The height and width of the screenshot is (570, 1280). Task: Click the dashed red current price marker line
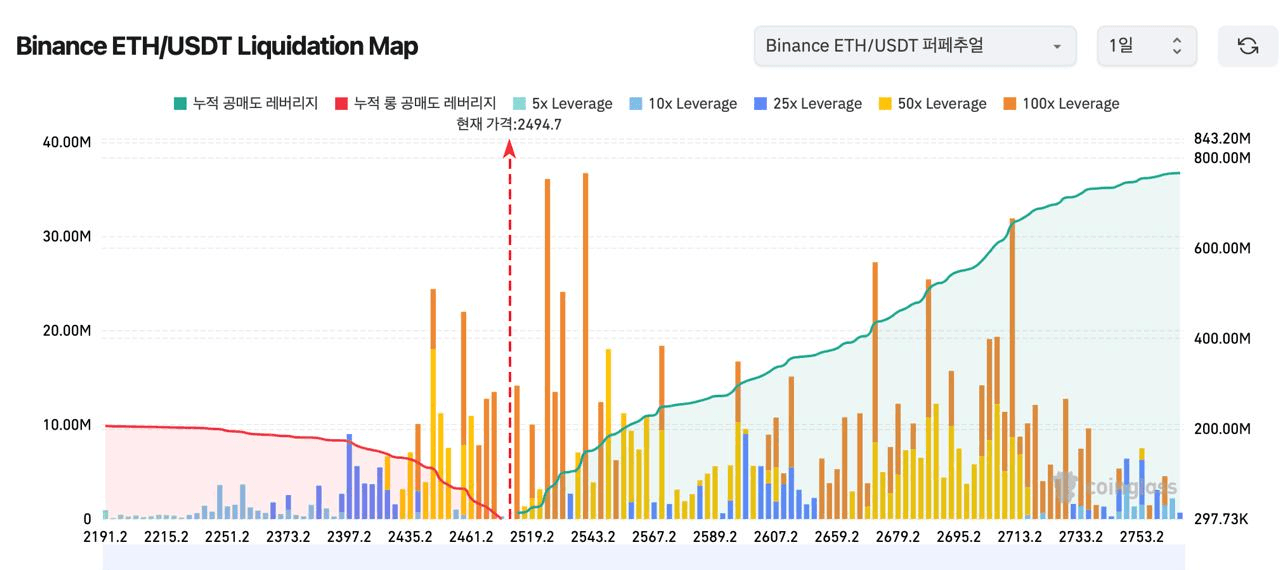510,330
